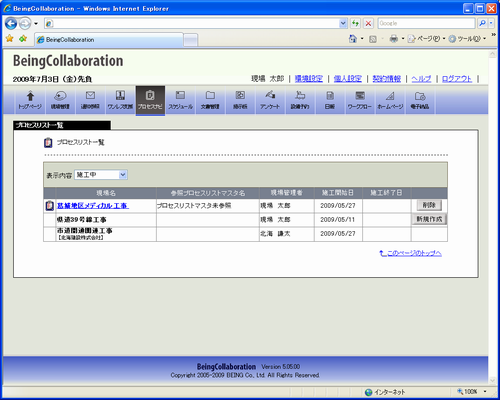Expand the recent pages arrow beside Forward
500x400 pixels.
(x=36, y=24)
